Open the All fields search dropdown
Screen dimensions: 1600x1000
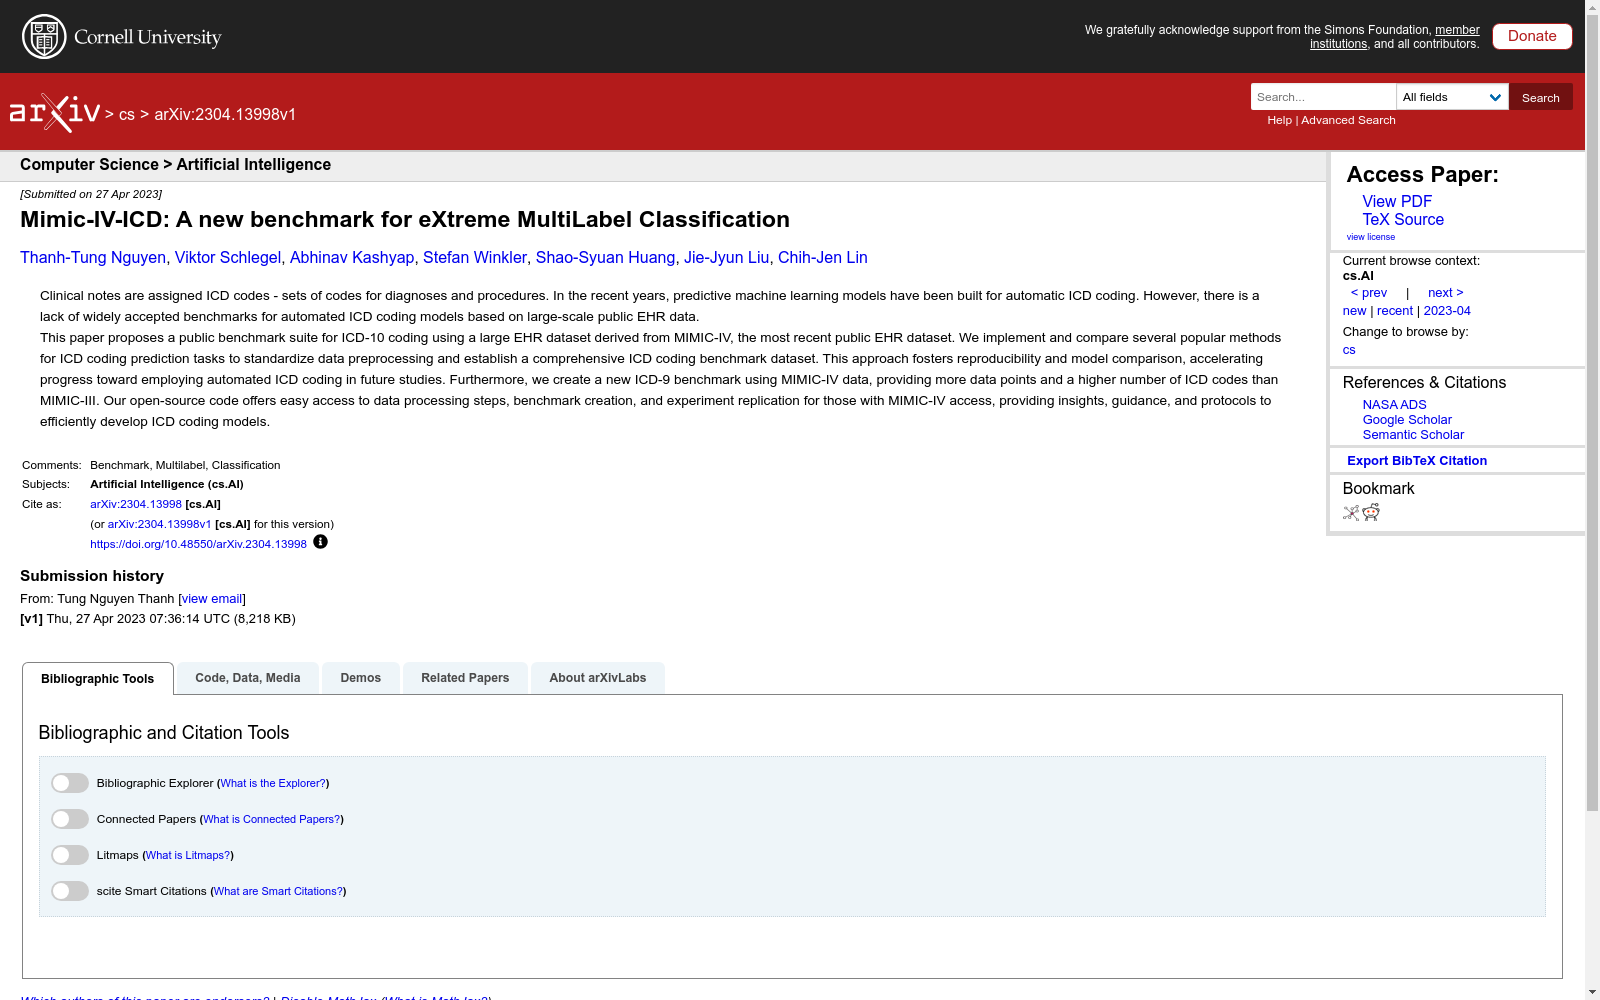pyautogui.click(x=1452, y=97)
